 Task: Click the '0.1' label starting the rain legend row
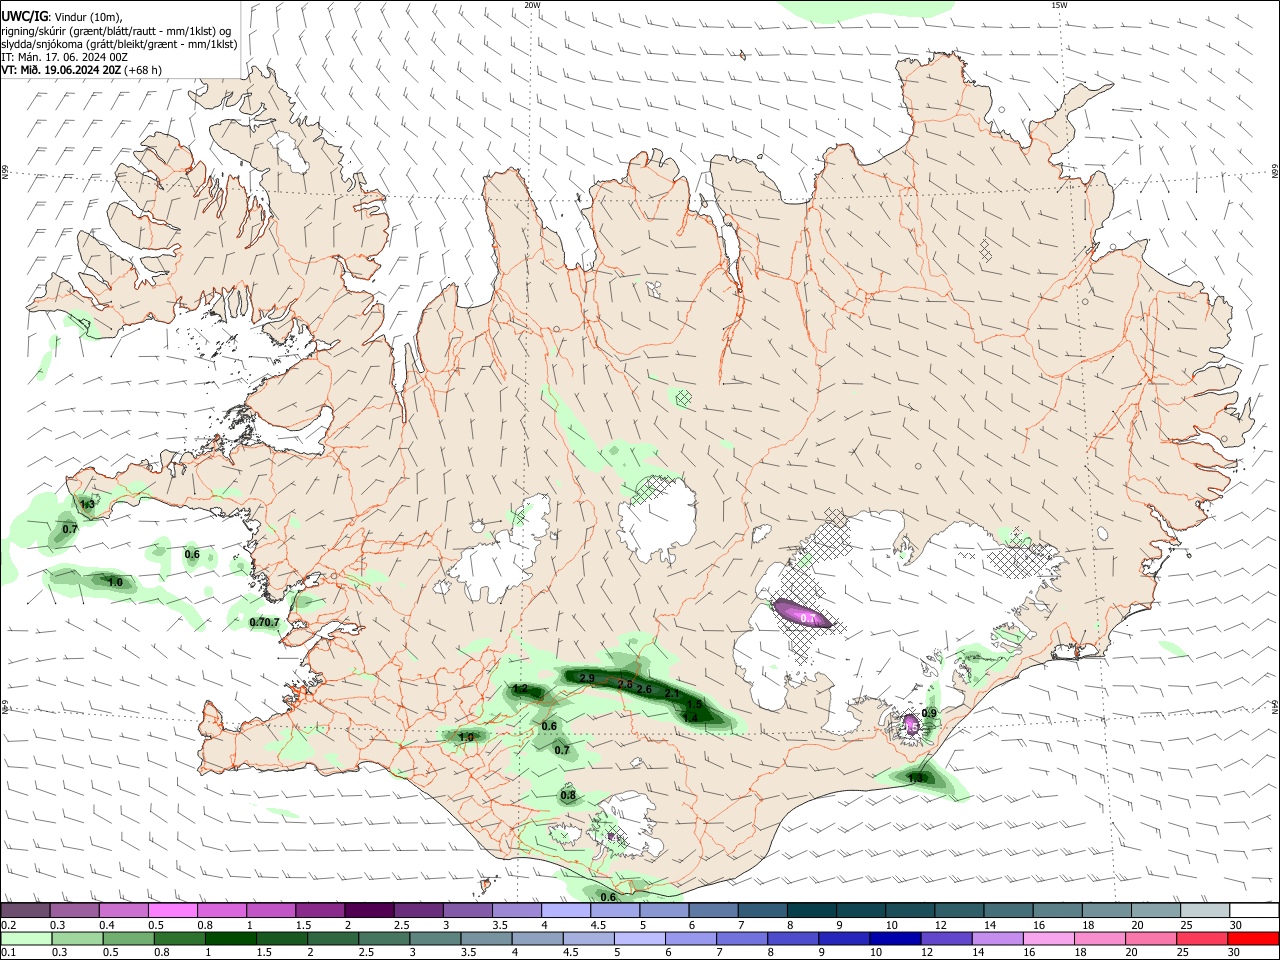[x=9, y=953]
